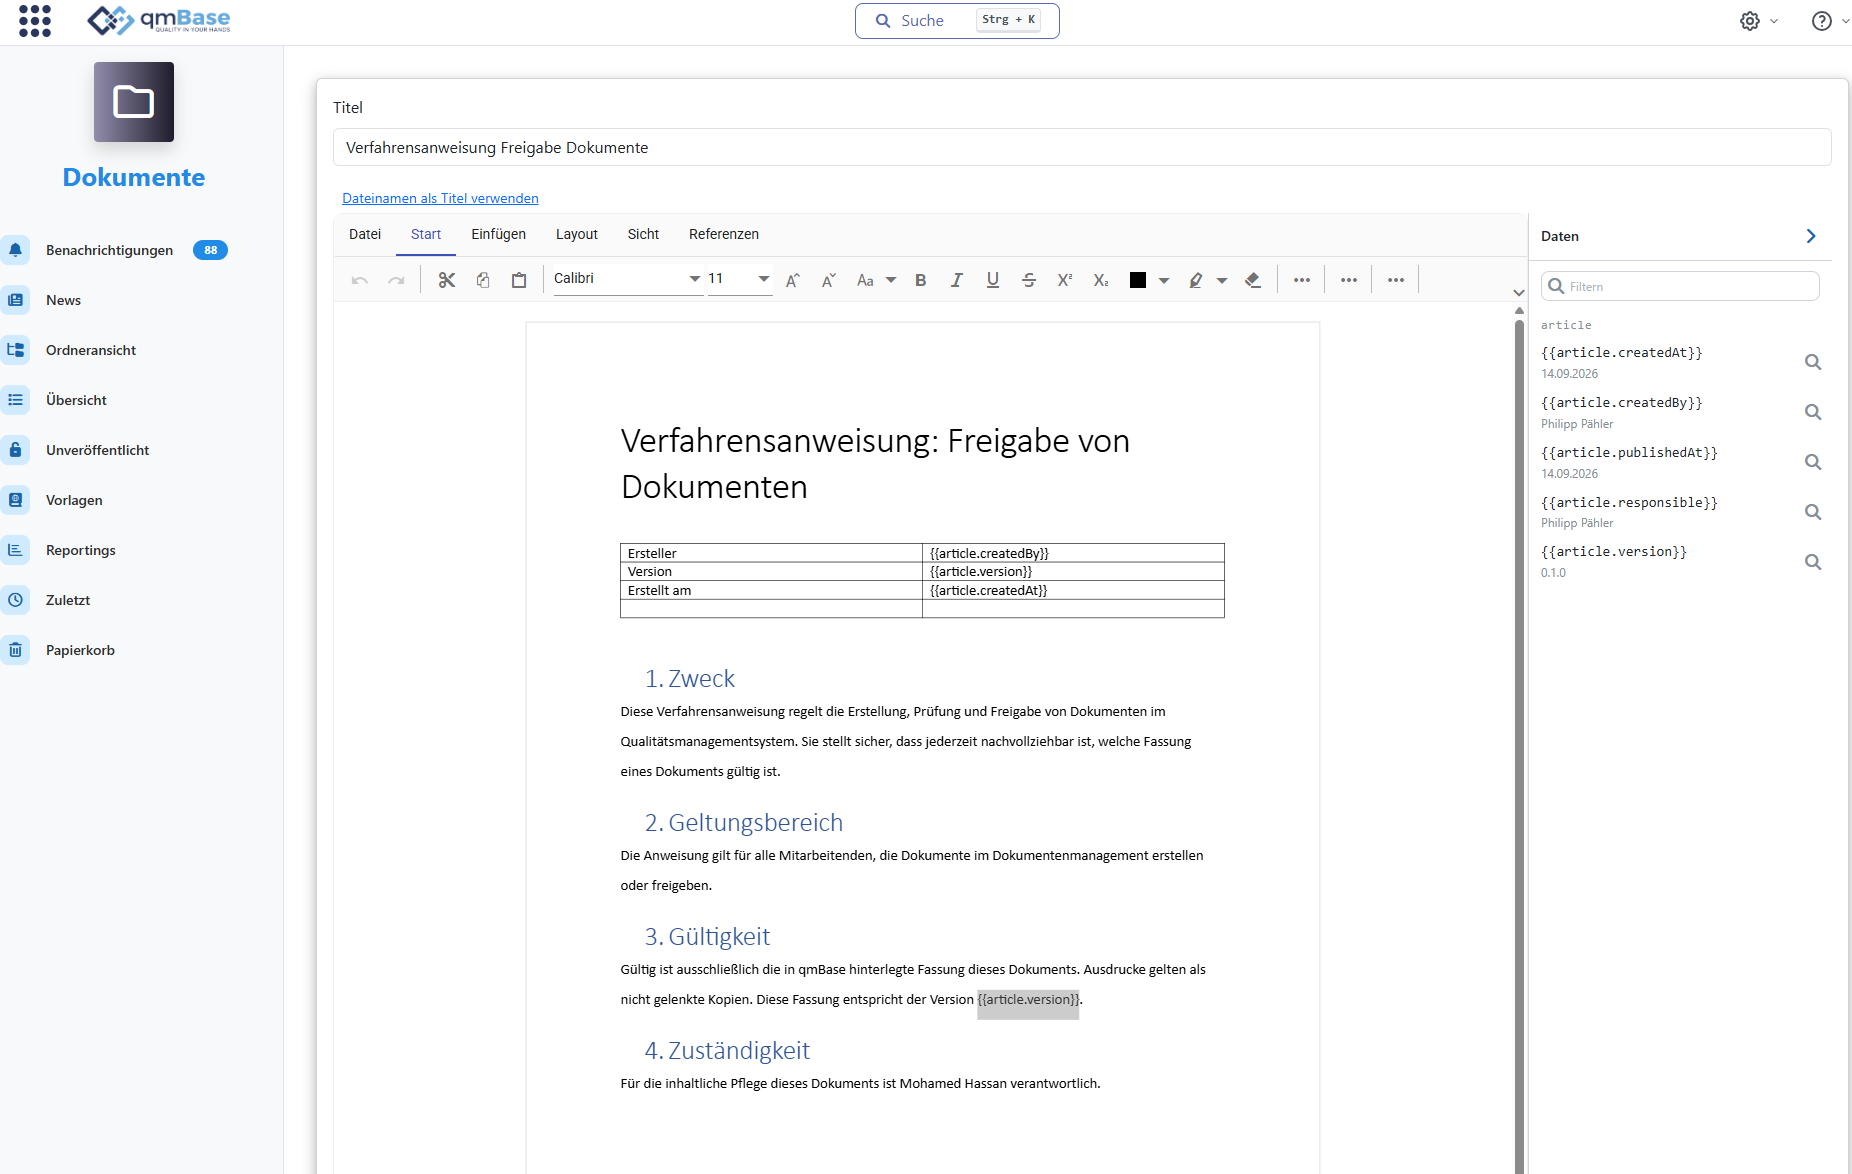
Task: Click the '1. Zweck' heading
Action: (x=689, y=679)
